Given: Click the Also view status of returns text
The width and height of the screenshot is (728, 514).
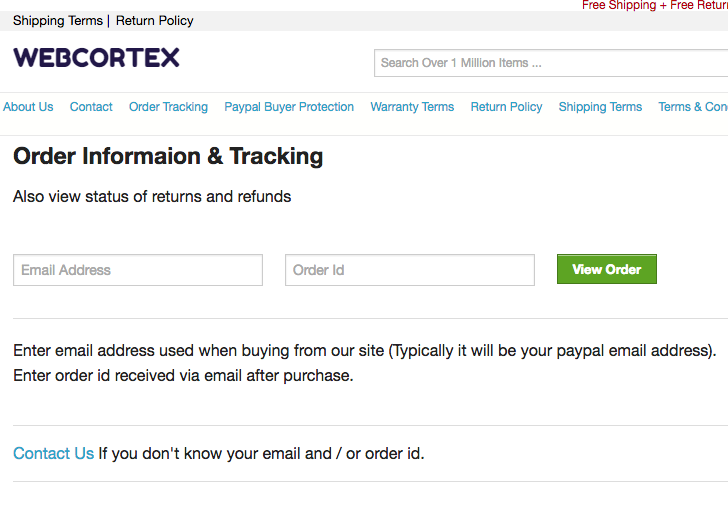Looking at the screenshot, I should [x=152, y=196].
